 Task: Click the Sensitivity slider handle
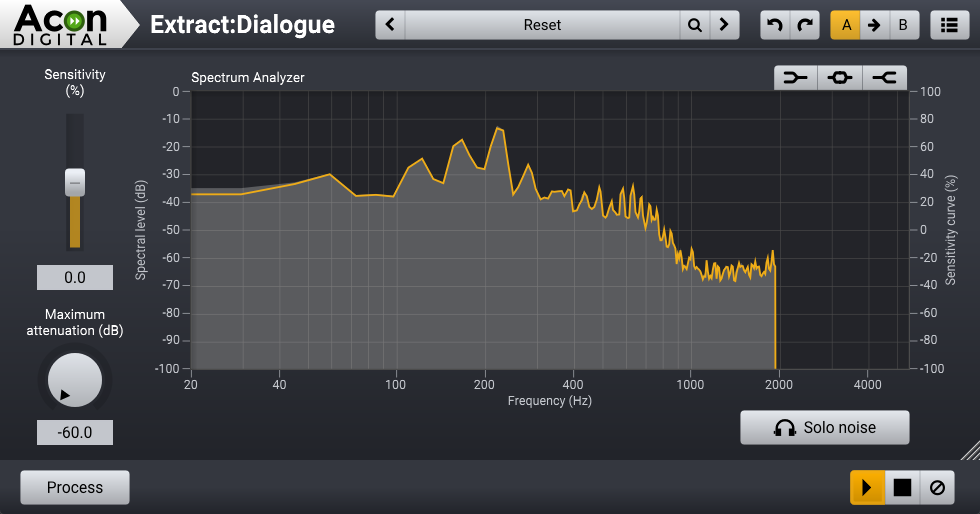click(x=75, y=183)
